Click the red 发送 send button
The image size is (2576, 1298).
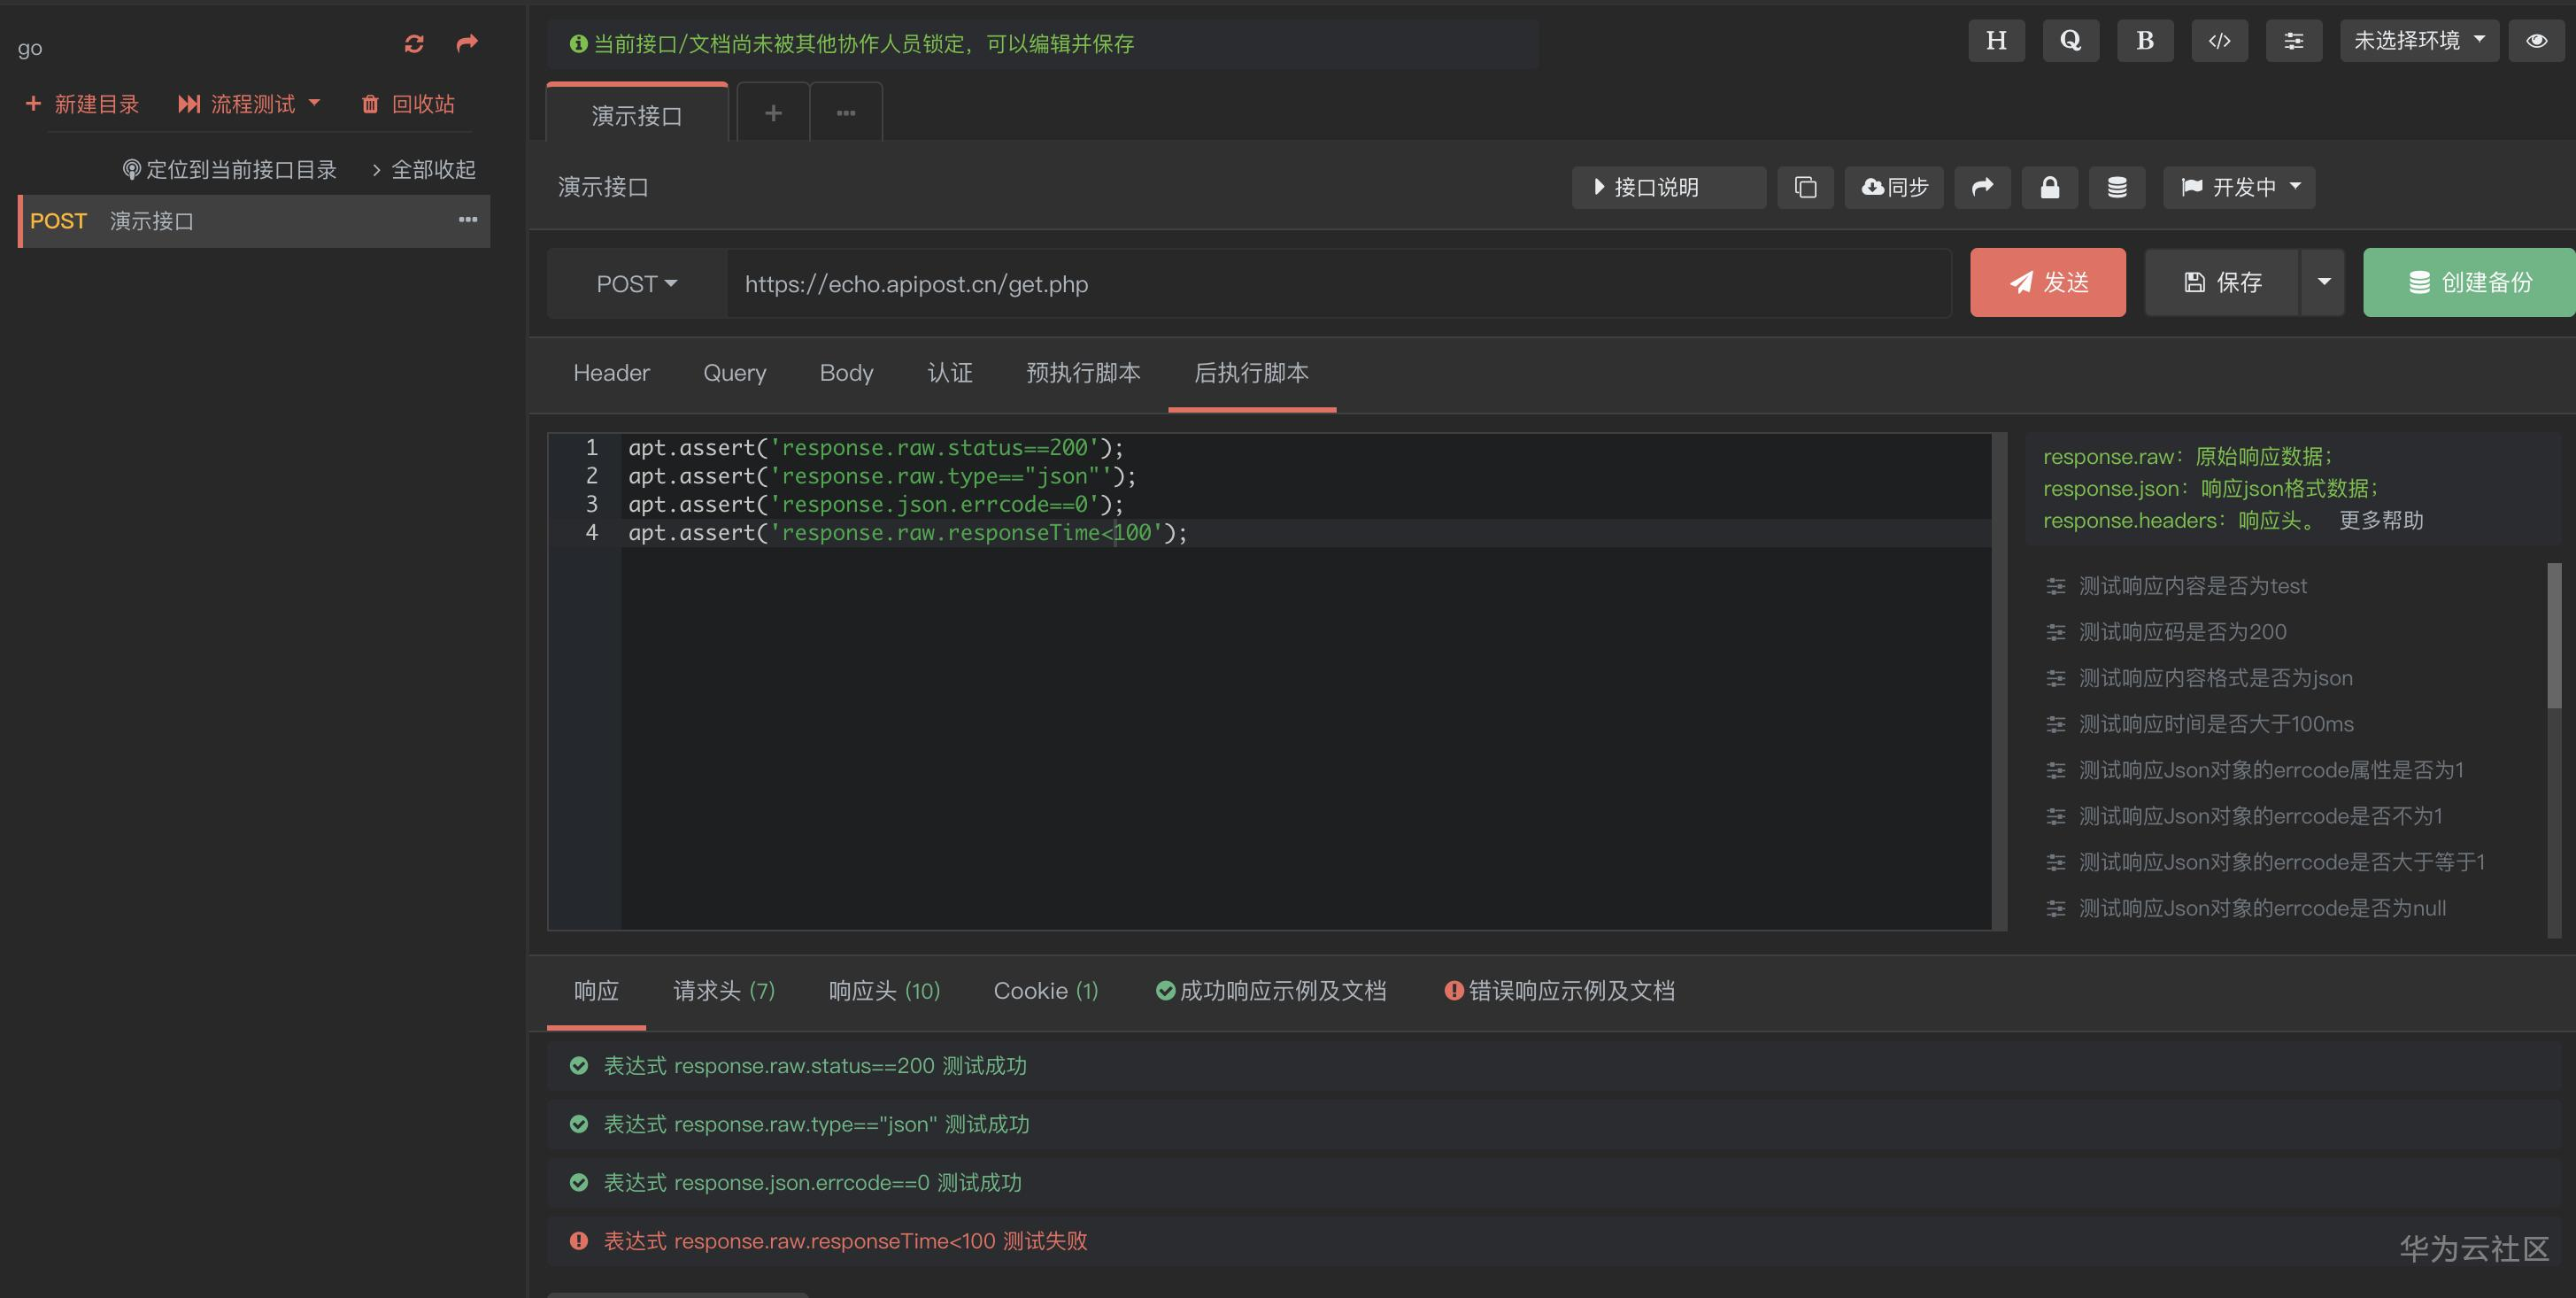click(x=2047, y=282)
